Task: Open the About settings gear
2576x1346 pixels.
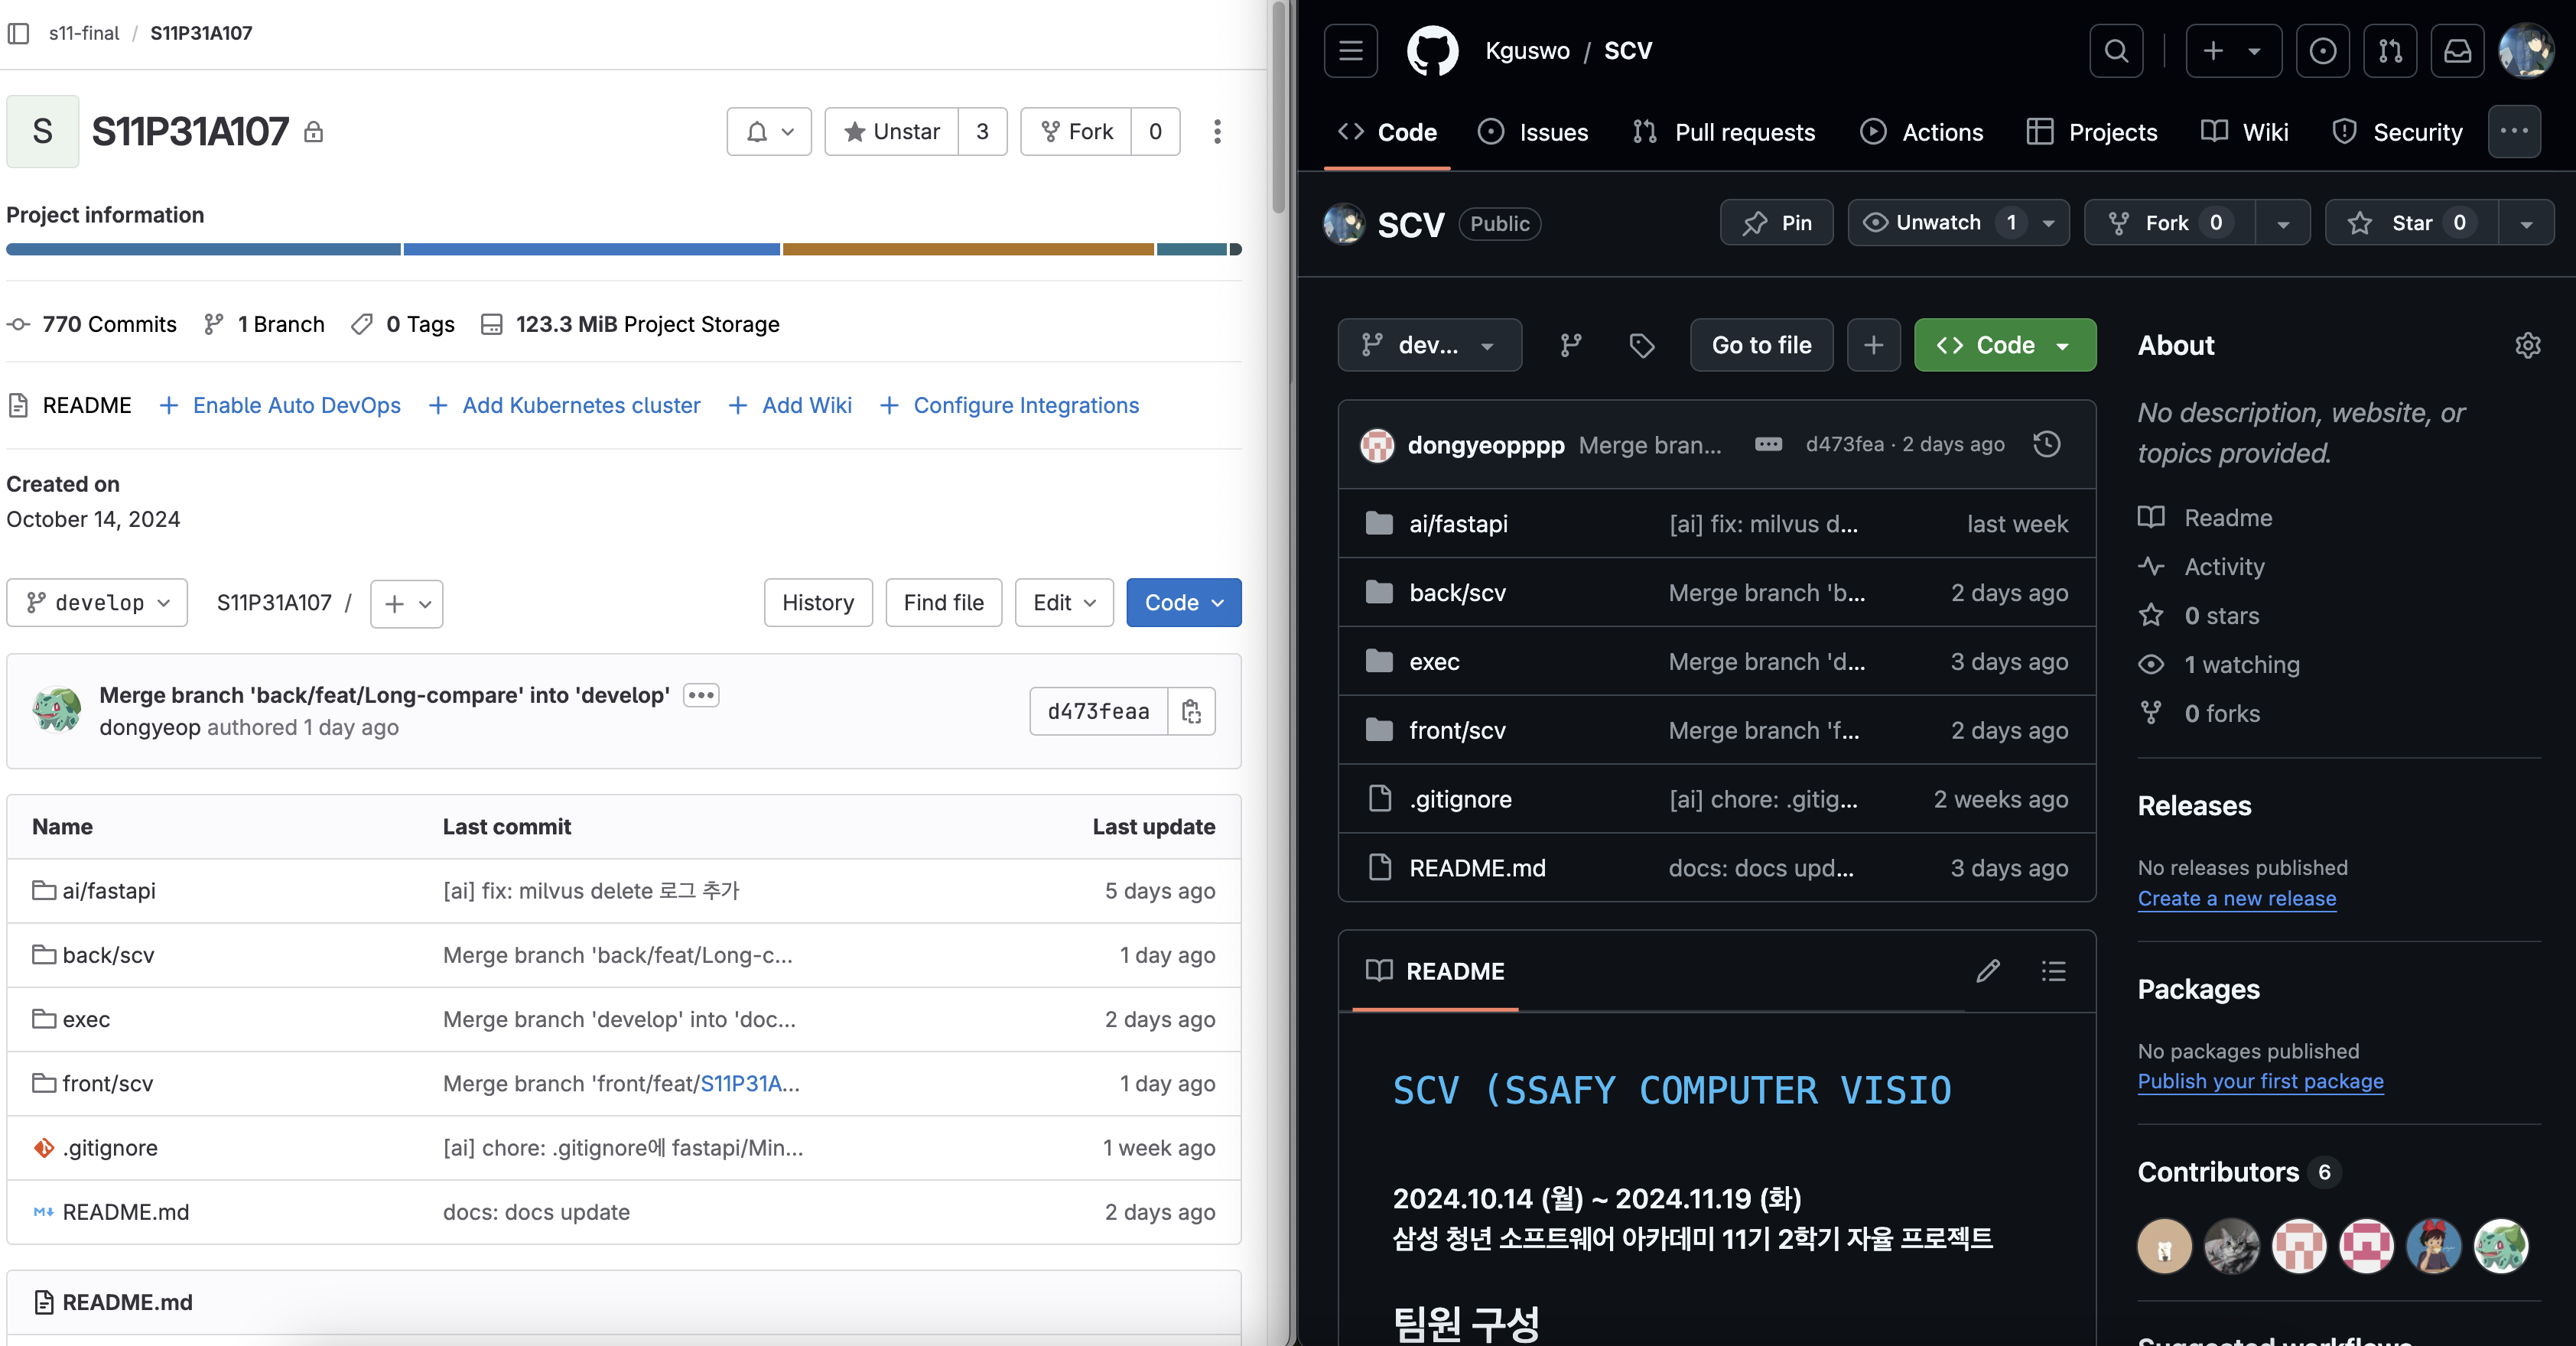Action: coord(2527,345)
